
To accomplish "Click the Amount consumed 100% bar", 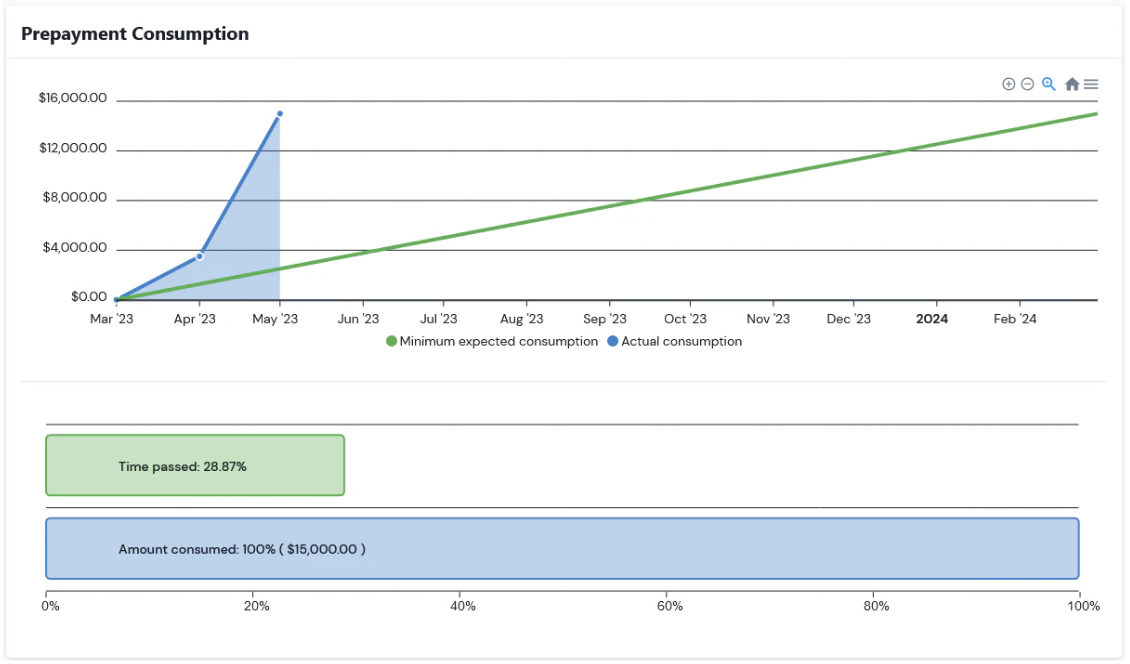I will [562, 549].
